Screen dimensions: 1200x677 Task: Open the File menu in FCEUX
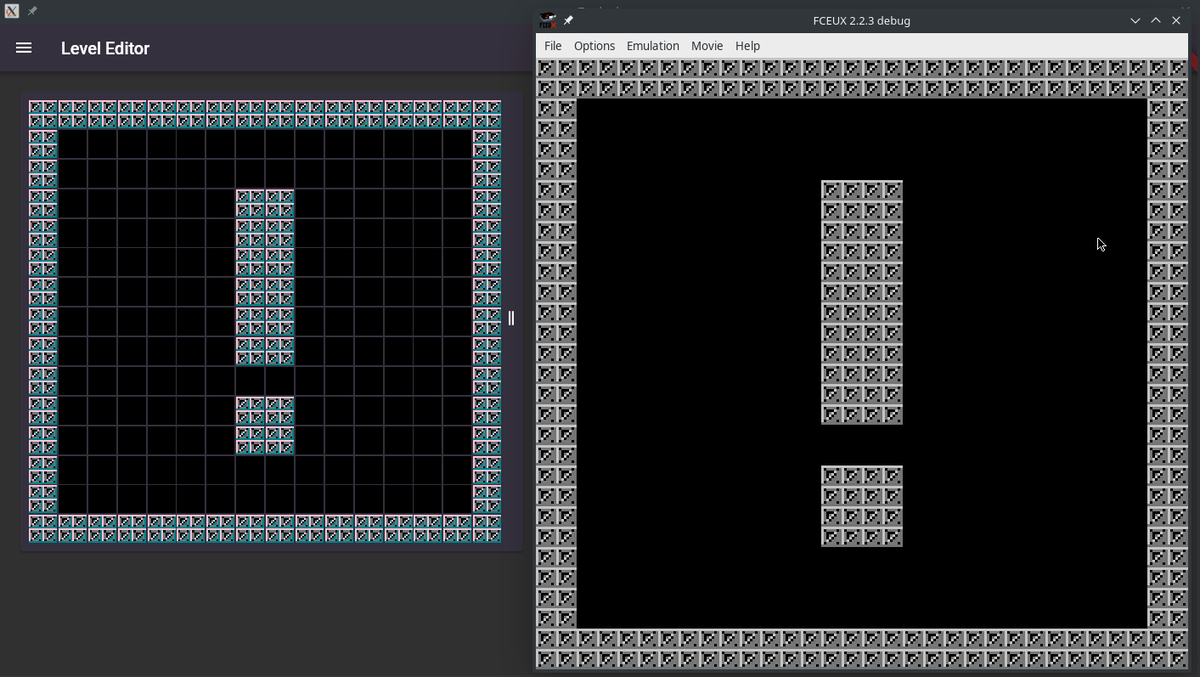pyautogui.click(x=553, y=46)
